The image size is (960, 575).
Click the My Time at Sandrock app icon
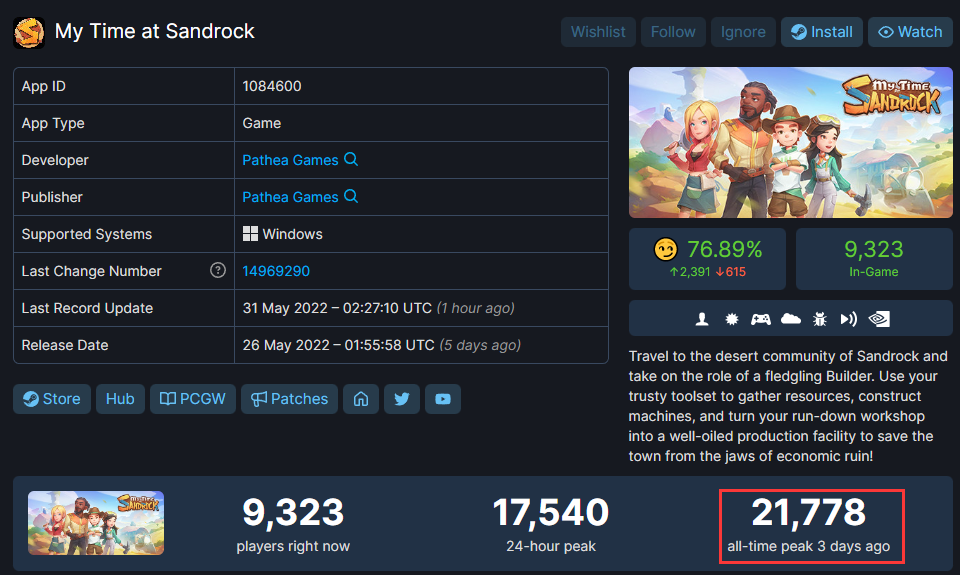pyautogui.click(x=29, y=32)
